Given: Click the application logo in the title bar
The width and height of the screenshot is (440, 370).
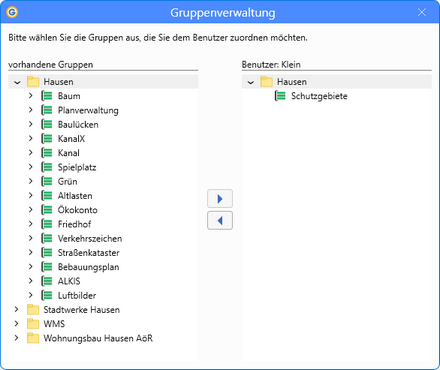Looking at the screenshot, I should [12, 12].
